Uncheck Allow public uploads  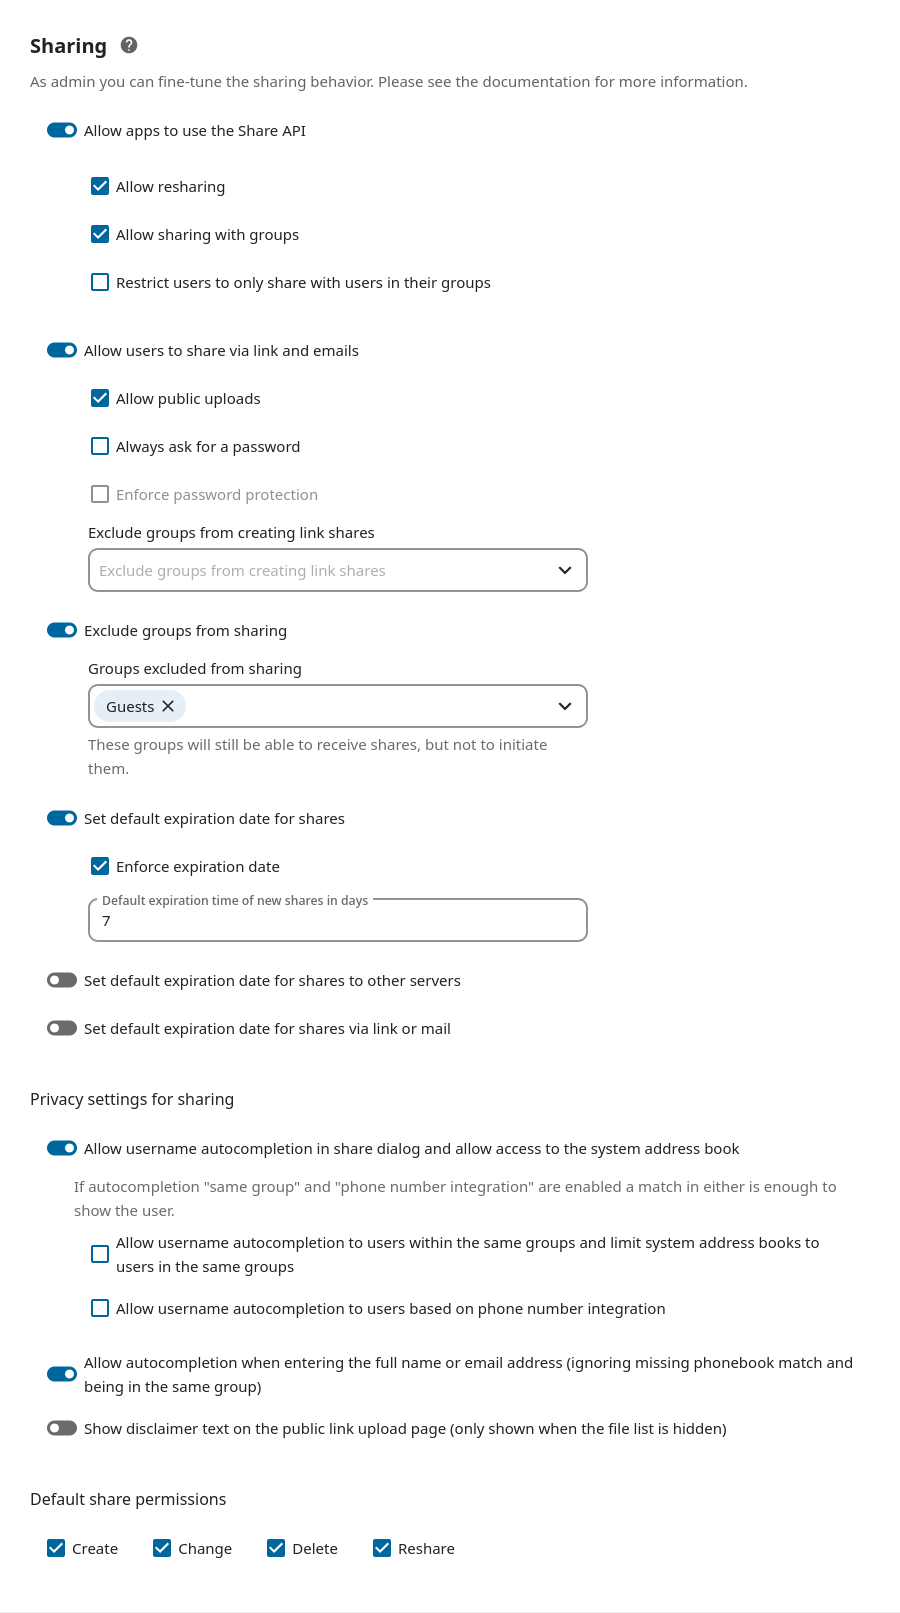click(x=100, y=398)
